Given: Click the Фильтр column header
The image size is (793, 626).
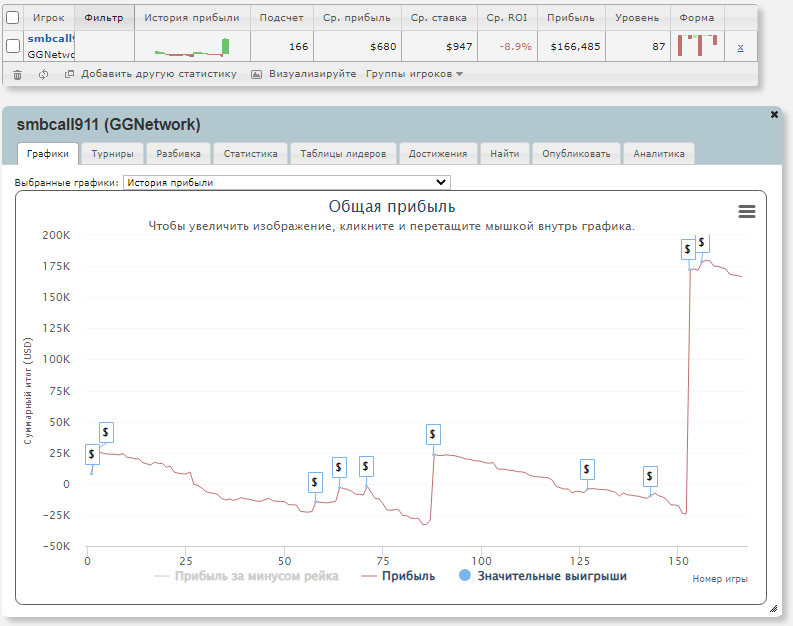Looking at the screenshot, I should (x=104, y=18).
